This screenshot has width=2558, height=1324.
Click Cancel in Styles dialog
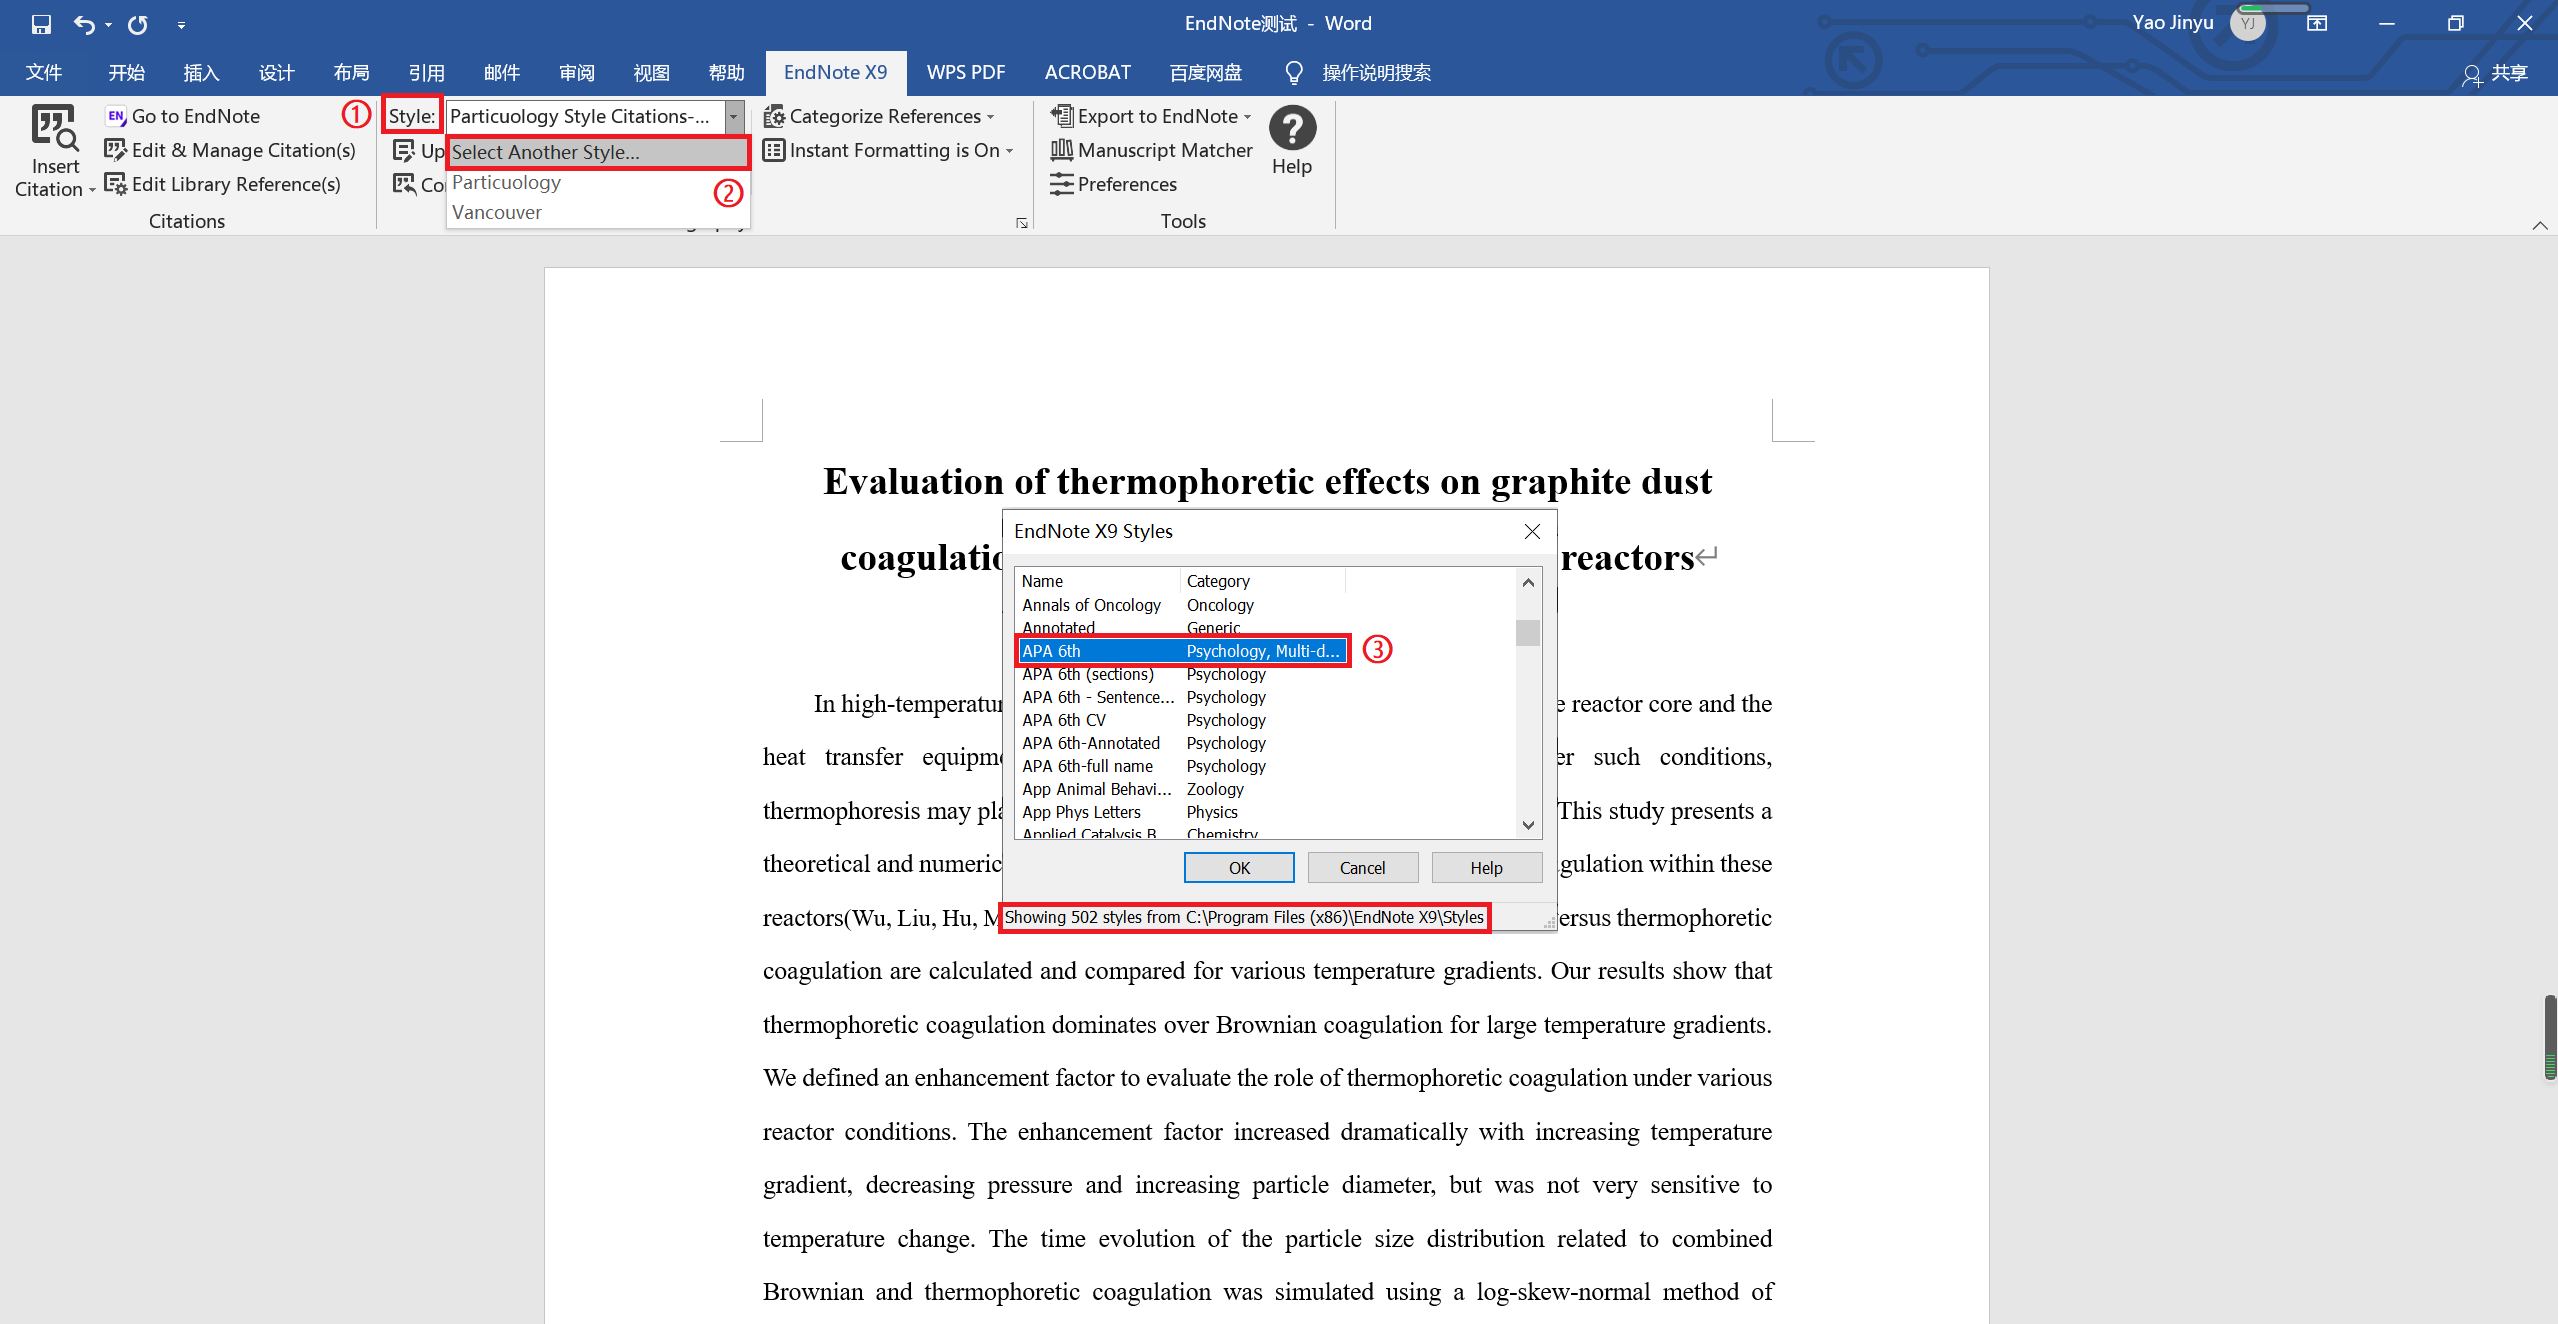(1362, 868)
